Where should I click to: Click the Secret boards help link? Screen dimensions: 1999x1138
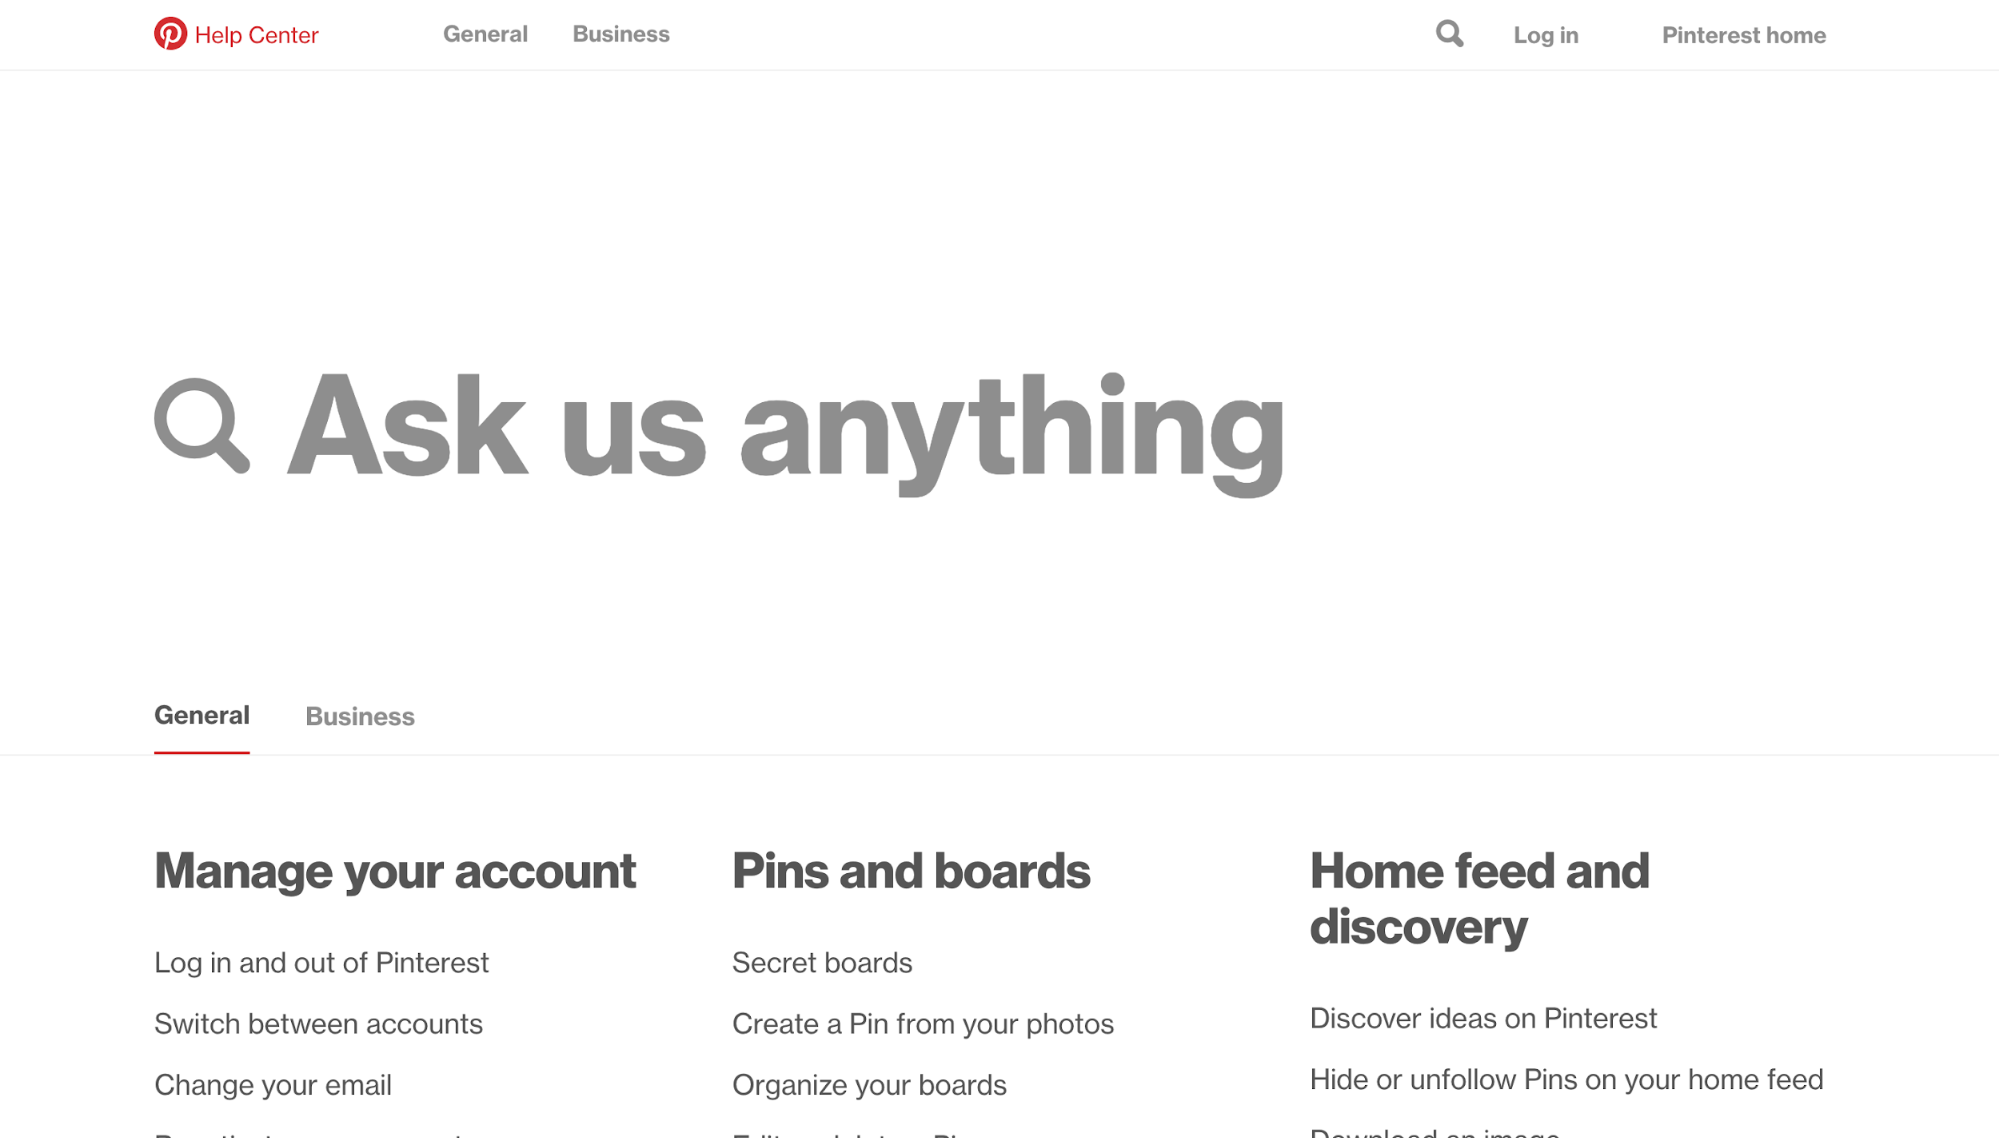(822, 962)
